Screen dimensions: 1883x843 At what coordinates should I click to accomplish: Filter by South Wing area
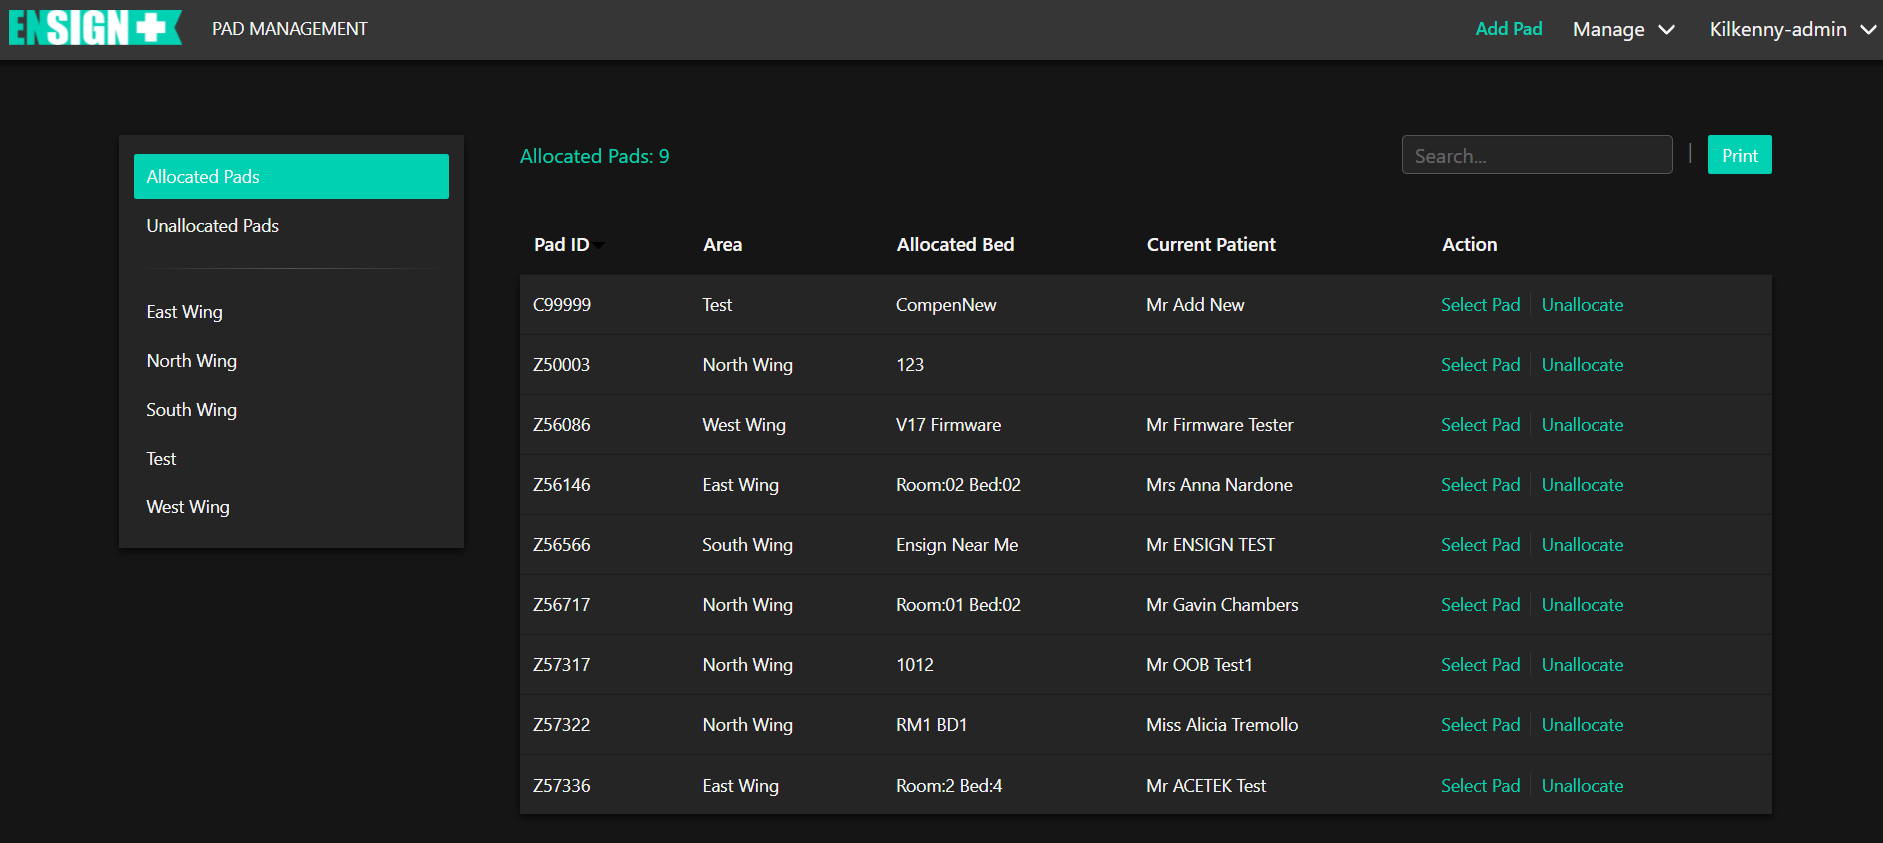pyautogui.click(x=192, y=410)
